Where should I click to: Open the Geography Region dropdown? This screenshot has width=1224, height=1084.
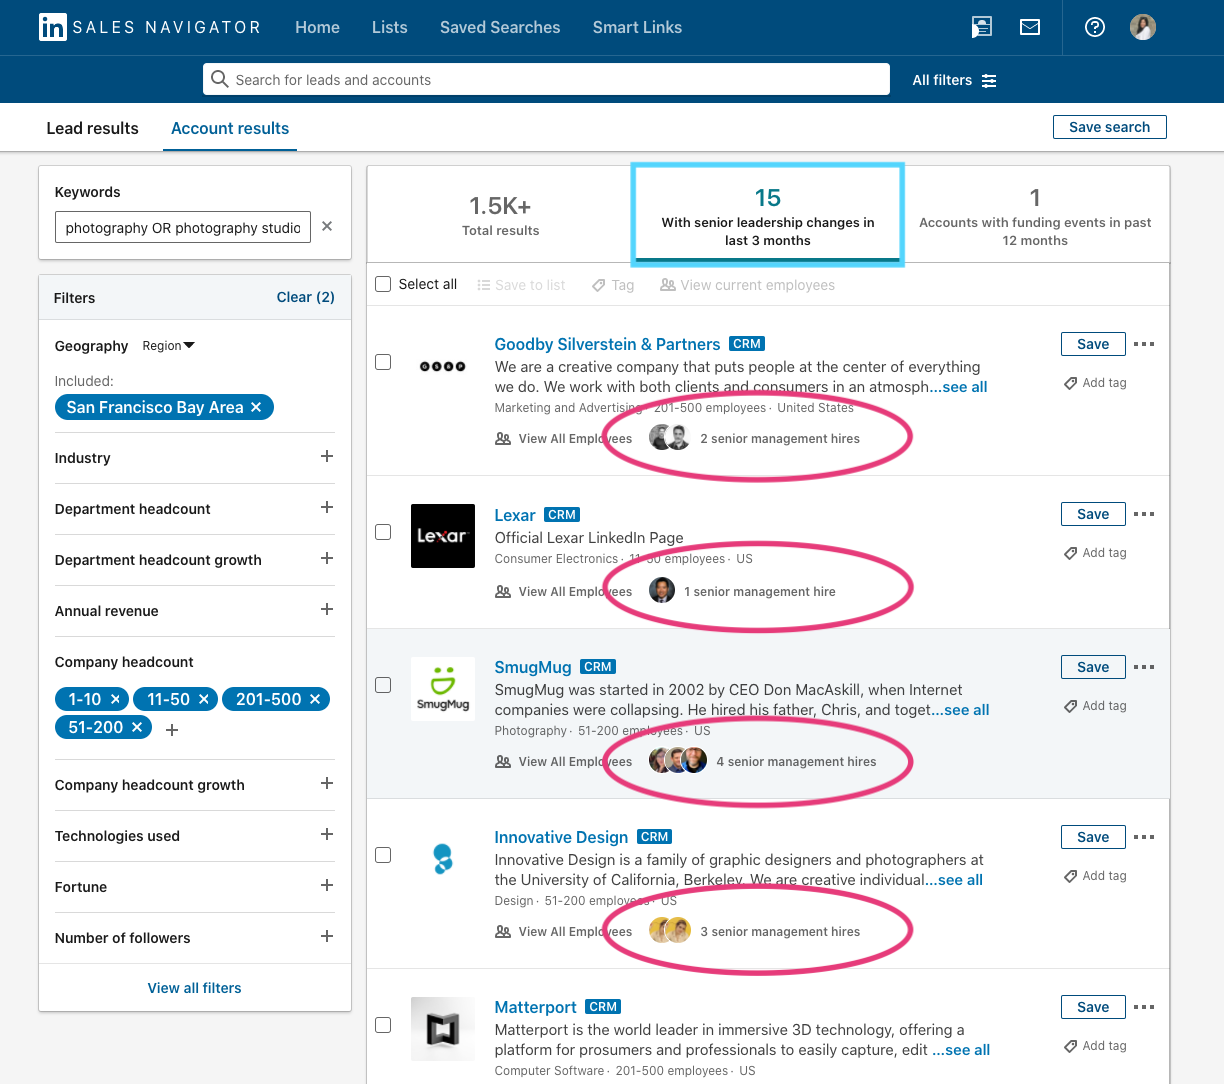pos(169,346)
